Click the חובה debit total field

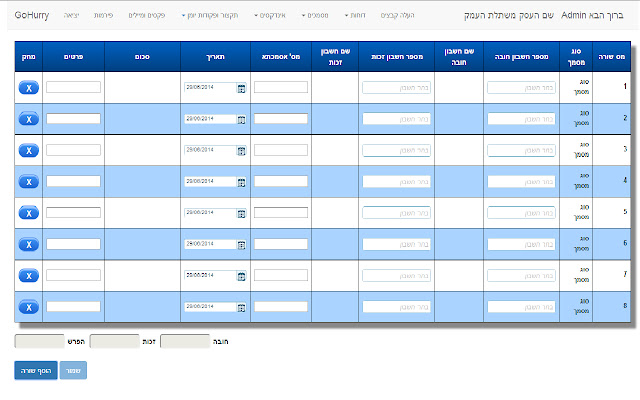[x=185, y=341]
